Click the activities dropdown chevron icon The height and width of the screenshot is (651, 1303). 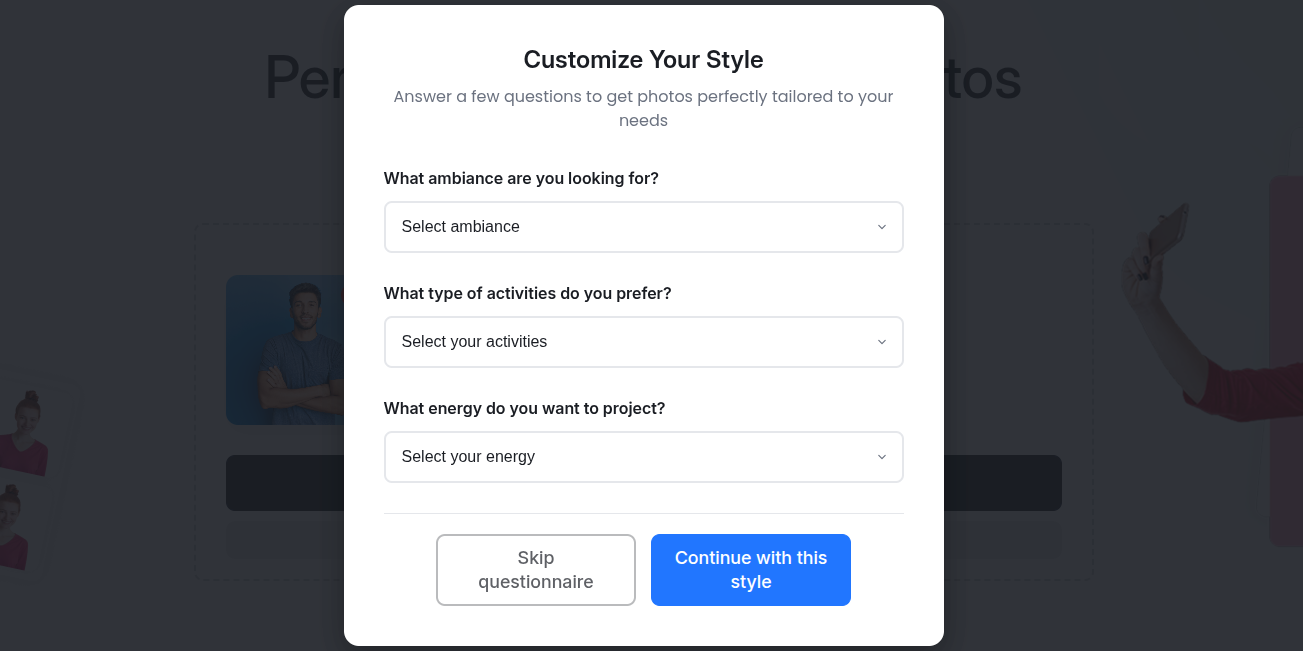pos(882,342)
